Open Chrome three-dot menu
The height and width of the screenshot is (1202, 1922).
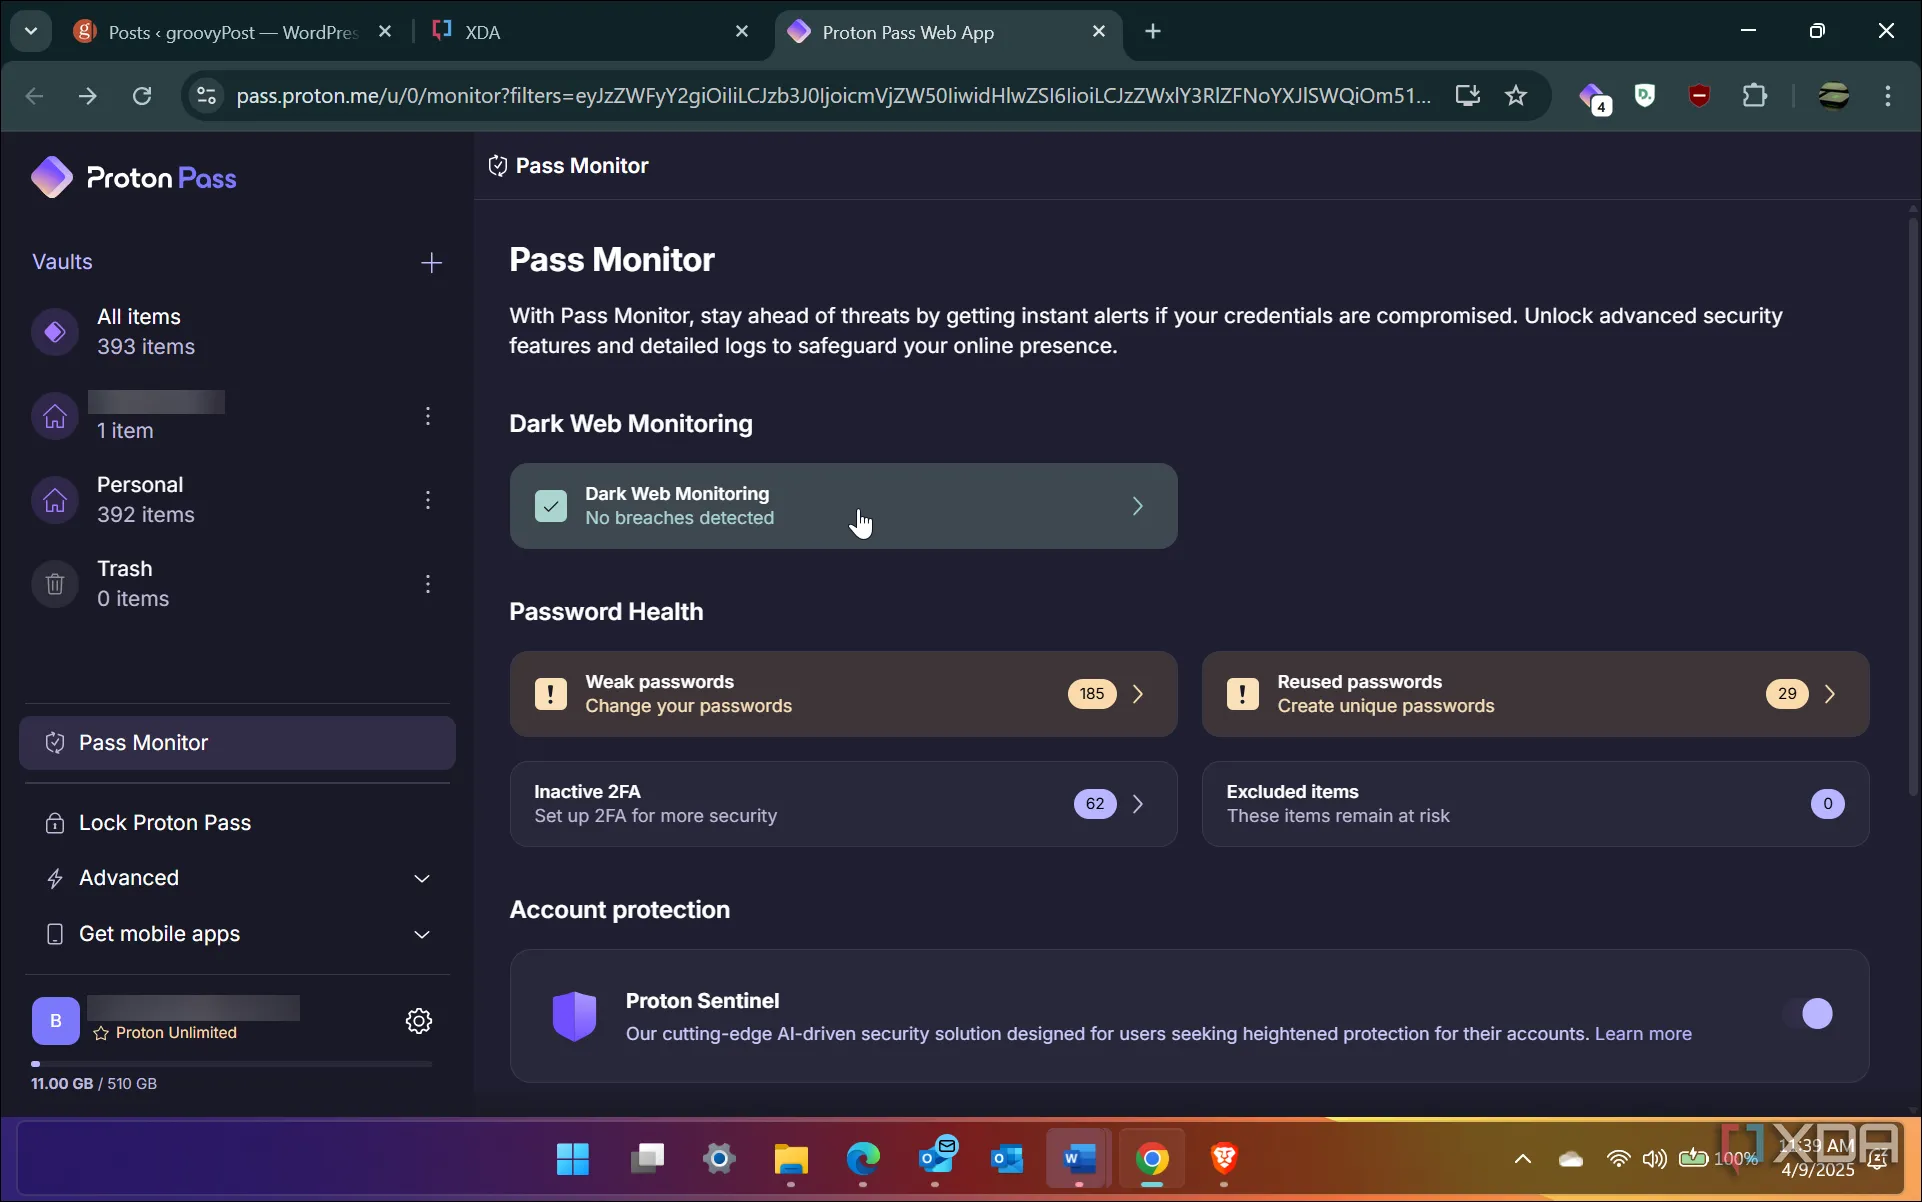1887,96
